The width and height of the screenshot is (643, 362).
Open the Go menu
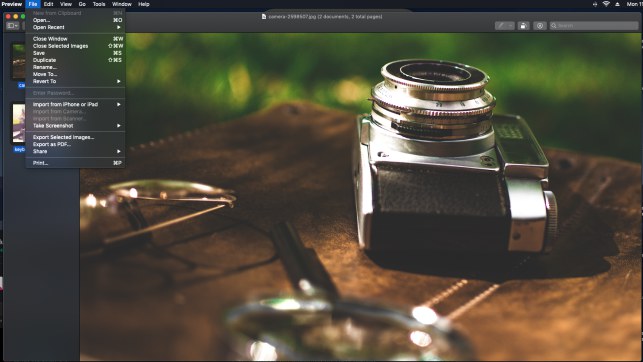coord(82,4)
